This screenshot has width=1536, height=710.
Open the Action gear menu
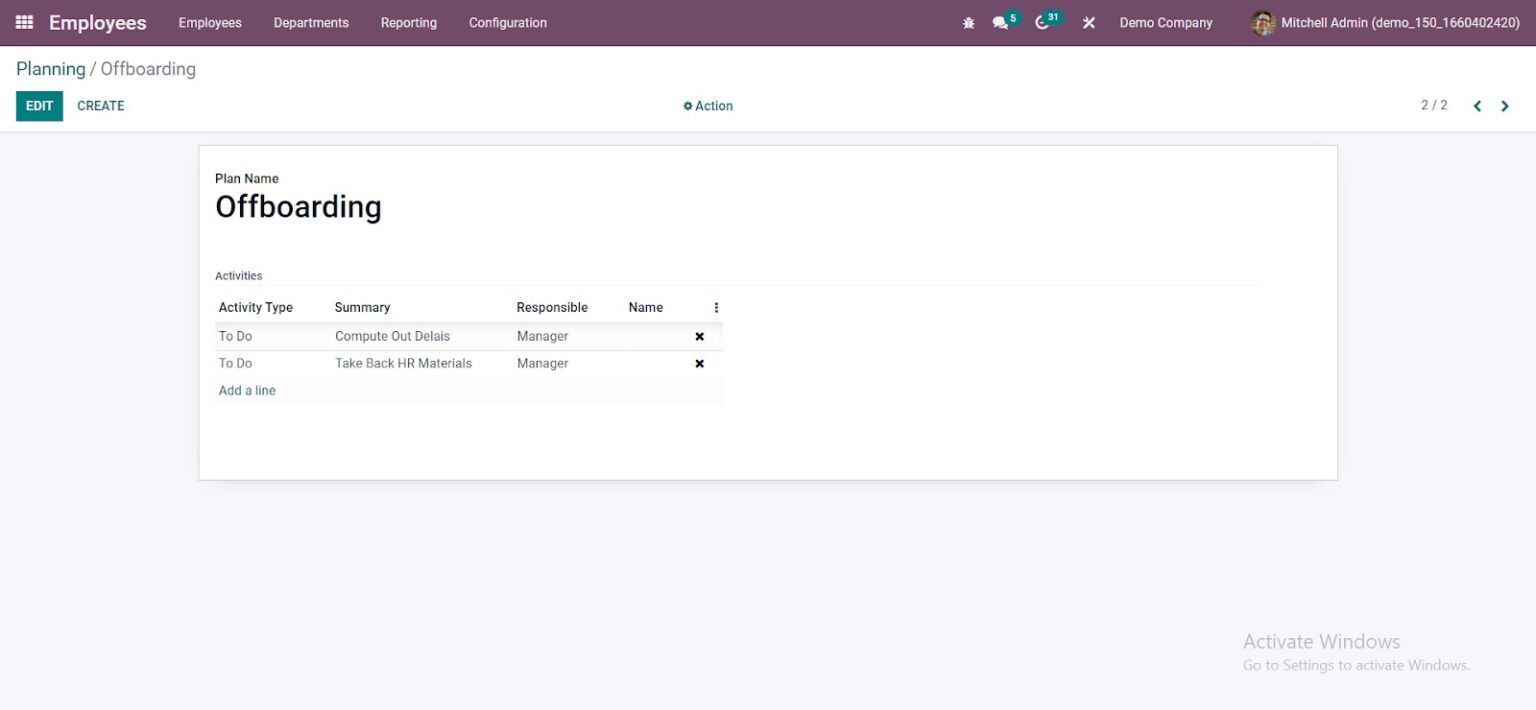point(708,105)
